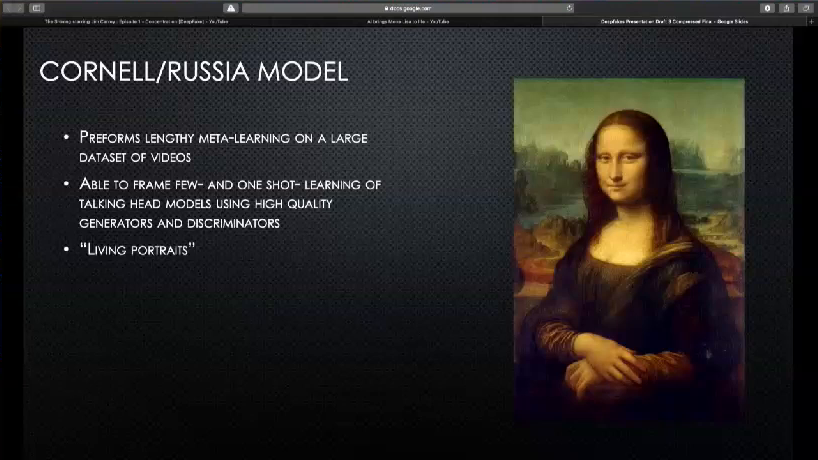The image size is (818, 460).
Task: Click the warning triangle toolbar icon
Action: [231, 8]
